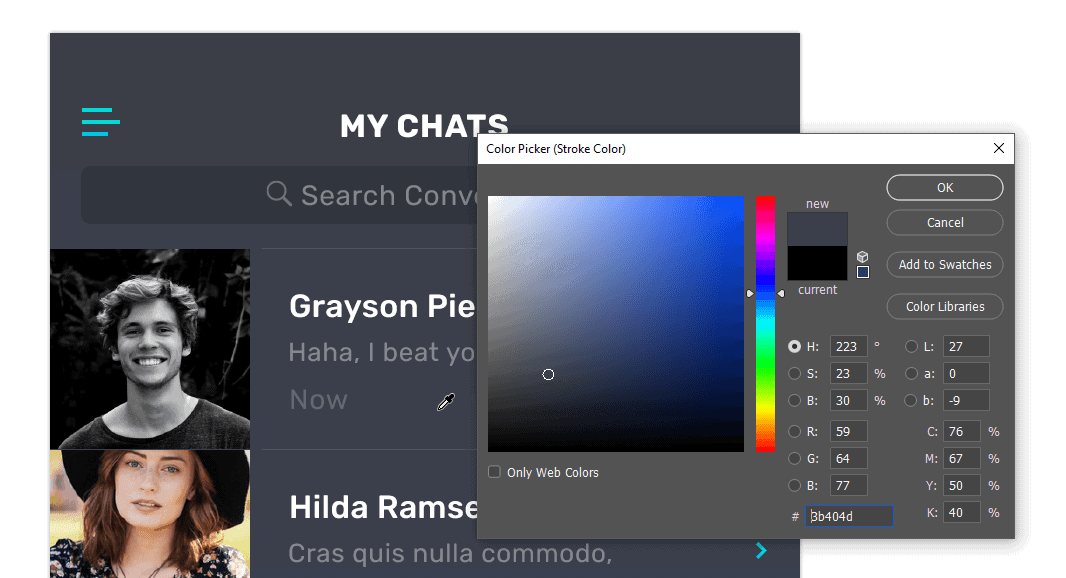
Task: Click the brightness field showing 30
Action: [848, 401]
